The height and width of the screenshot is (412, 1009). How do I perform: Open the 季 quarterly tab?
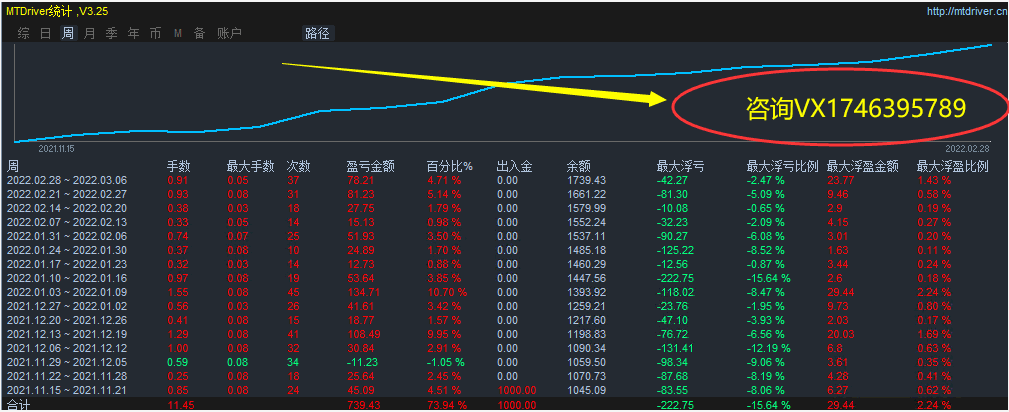pyautogui.click(x=111, y=33)
